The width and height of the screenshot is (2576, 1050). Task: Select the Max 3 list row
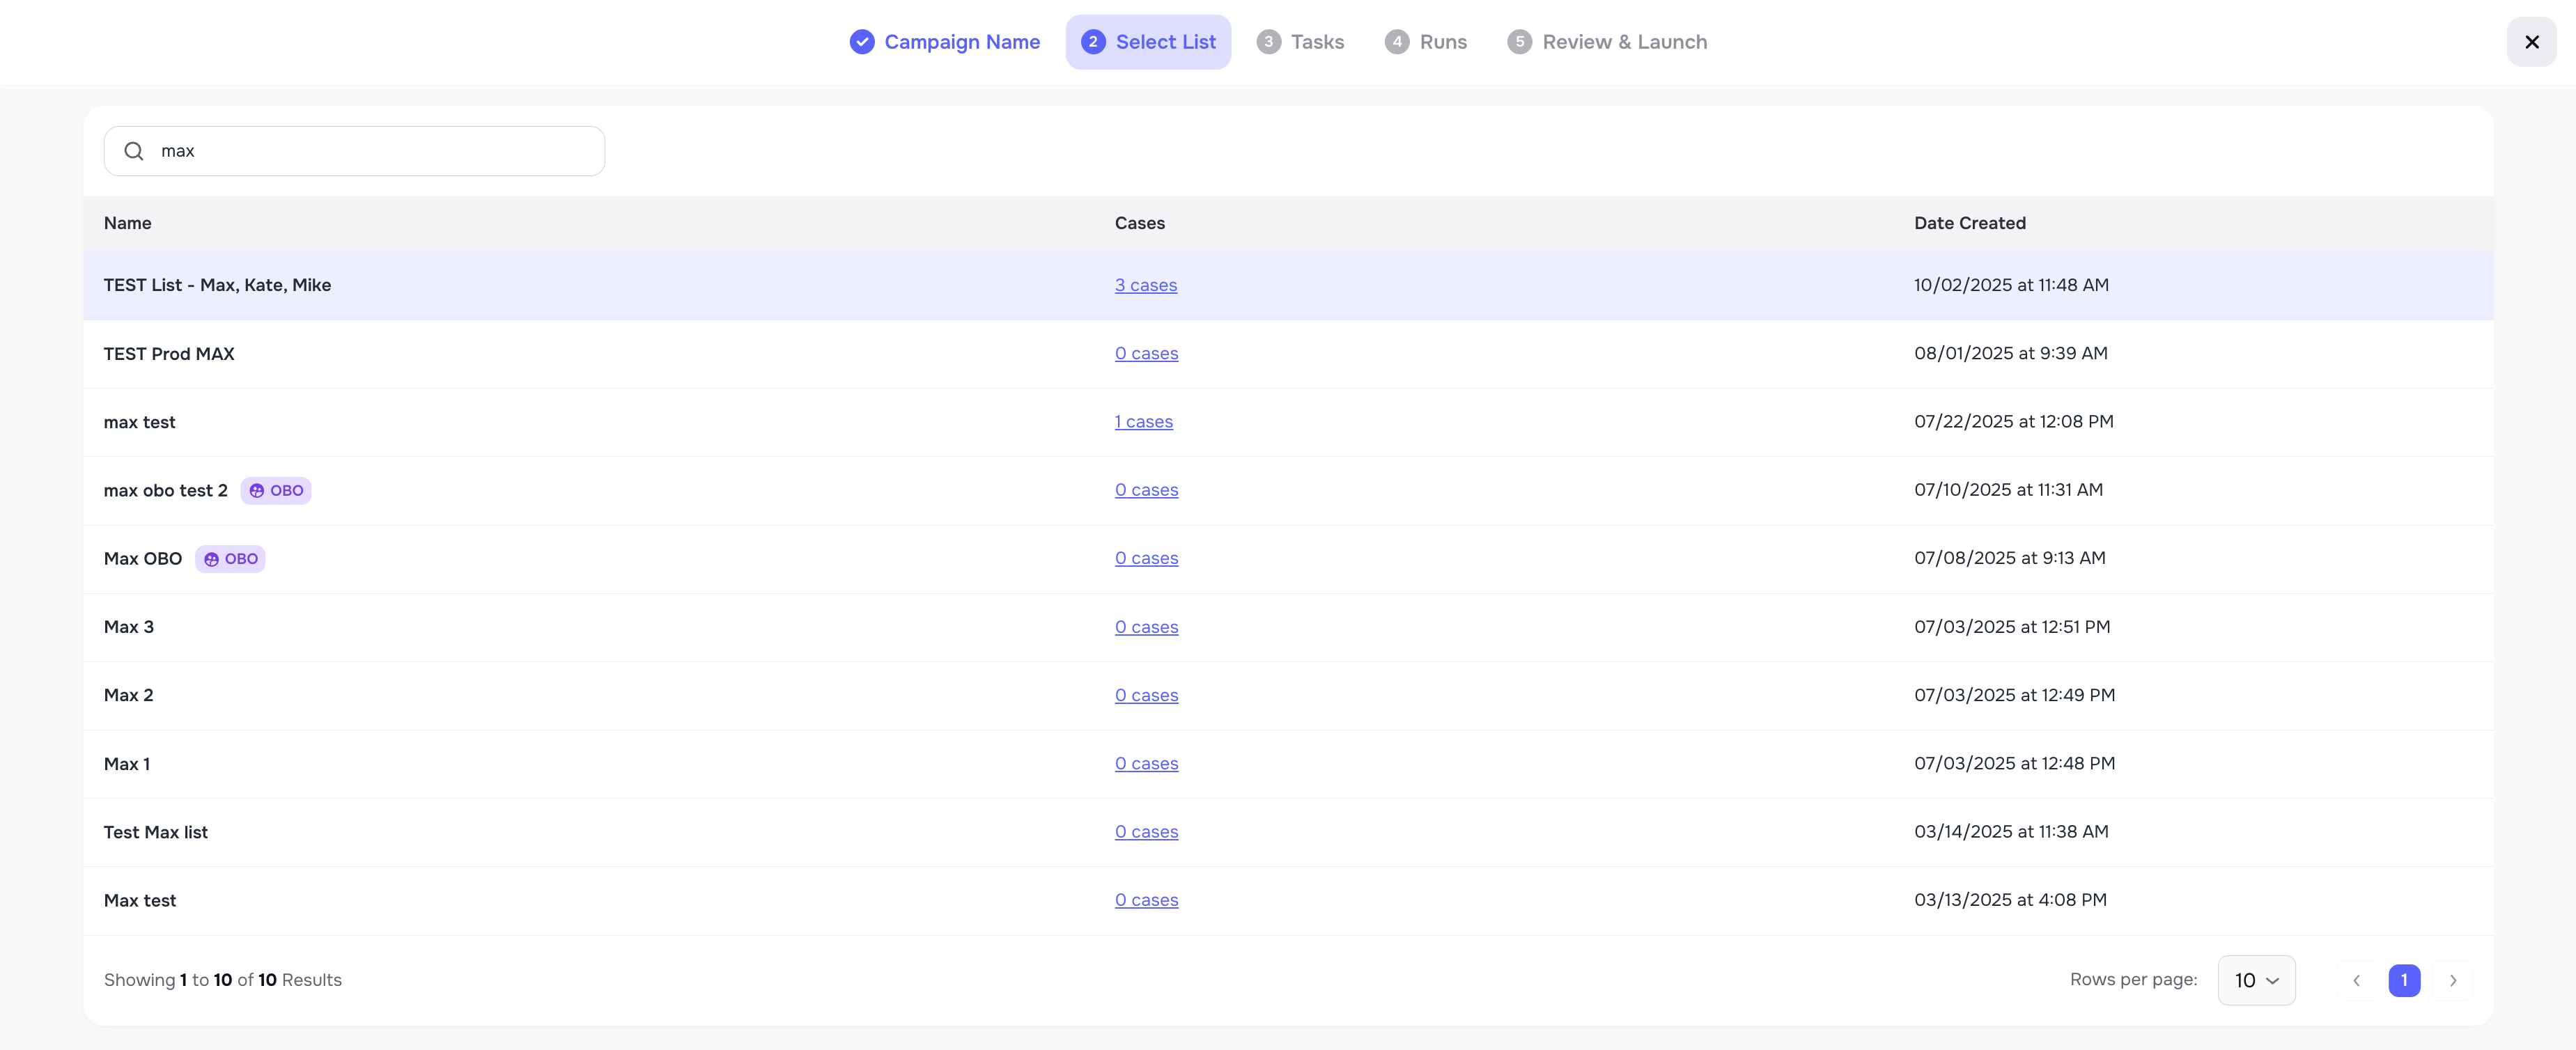point(129,627)
